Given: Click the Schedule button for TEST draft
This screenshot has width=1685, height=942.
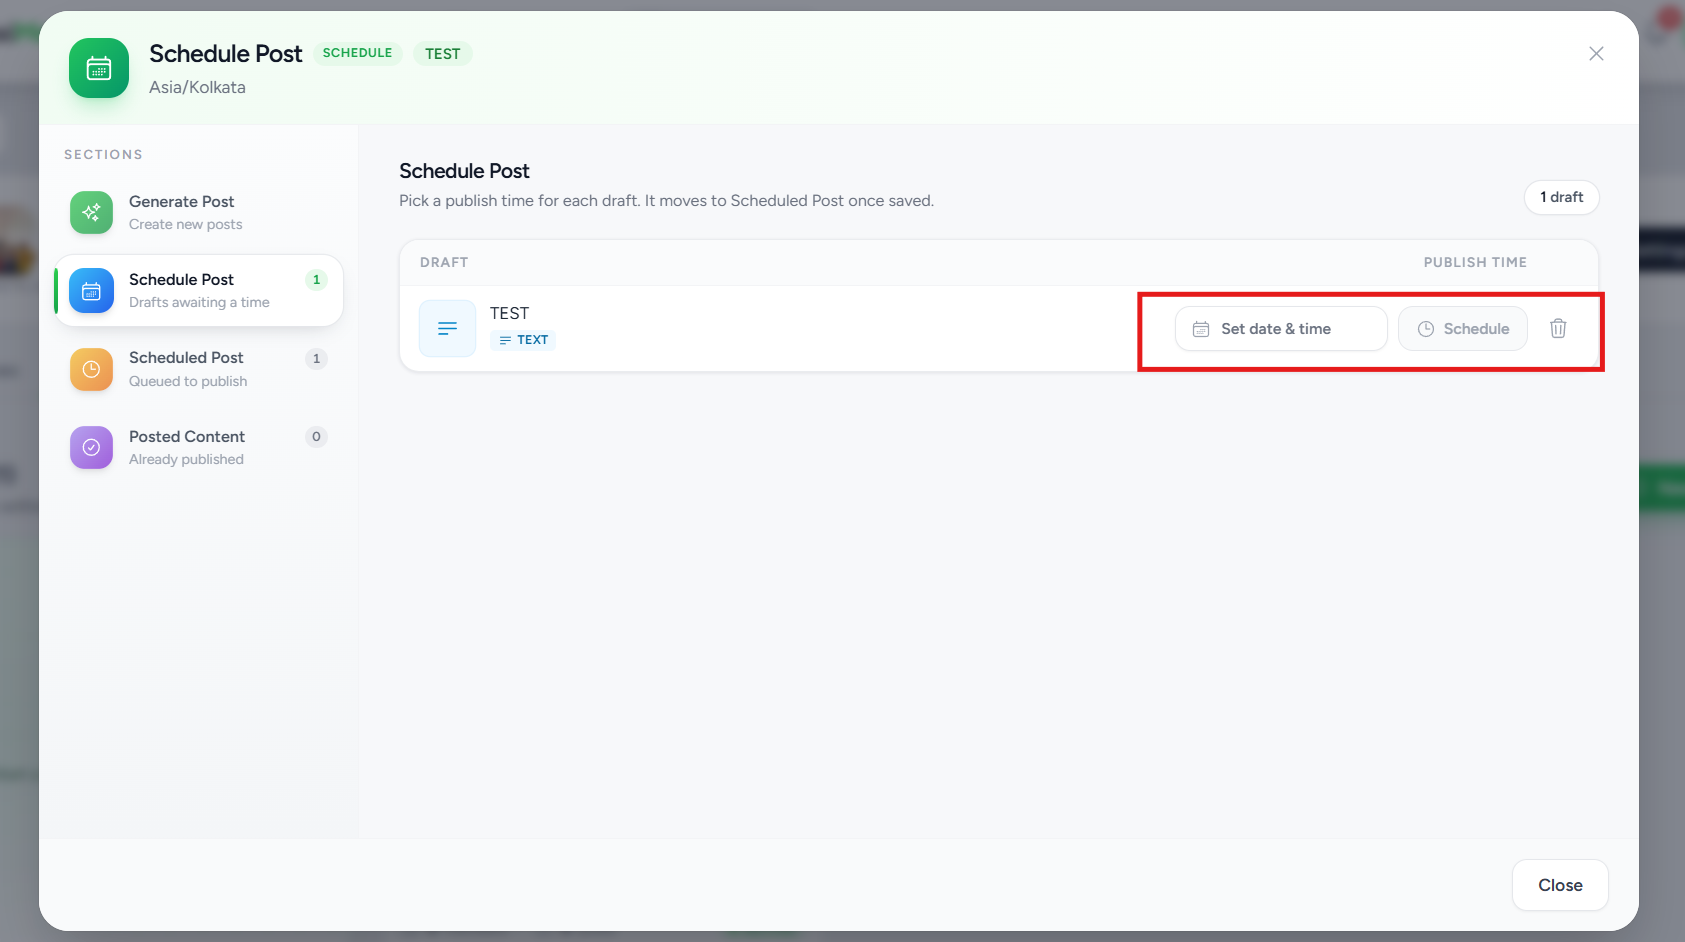Looking at the screenshot, I should click(1463, 328).
